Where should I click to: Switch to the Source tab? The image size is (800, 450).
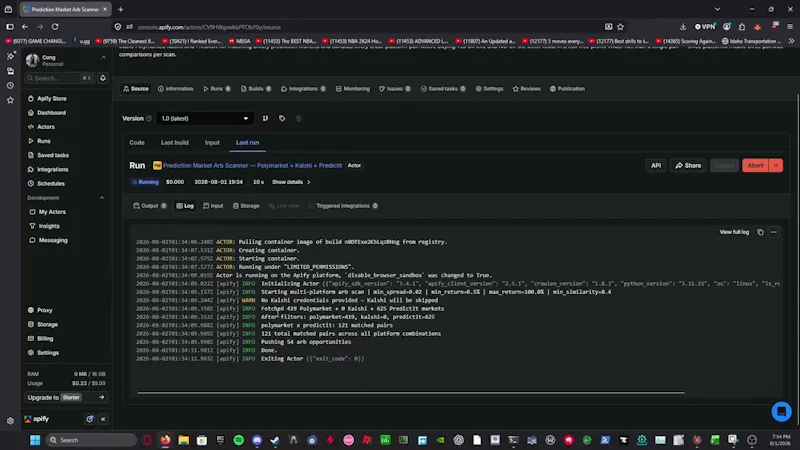pyautogui.click(x=136, y=89)
